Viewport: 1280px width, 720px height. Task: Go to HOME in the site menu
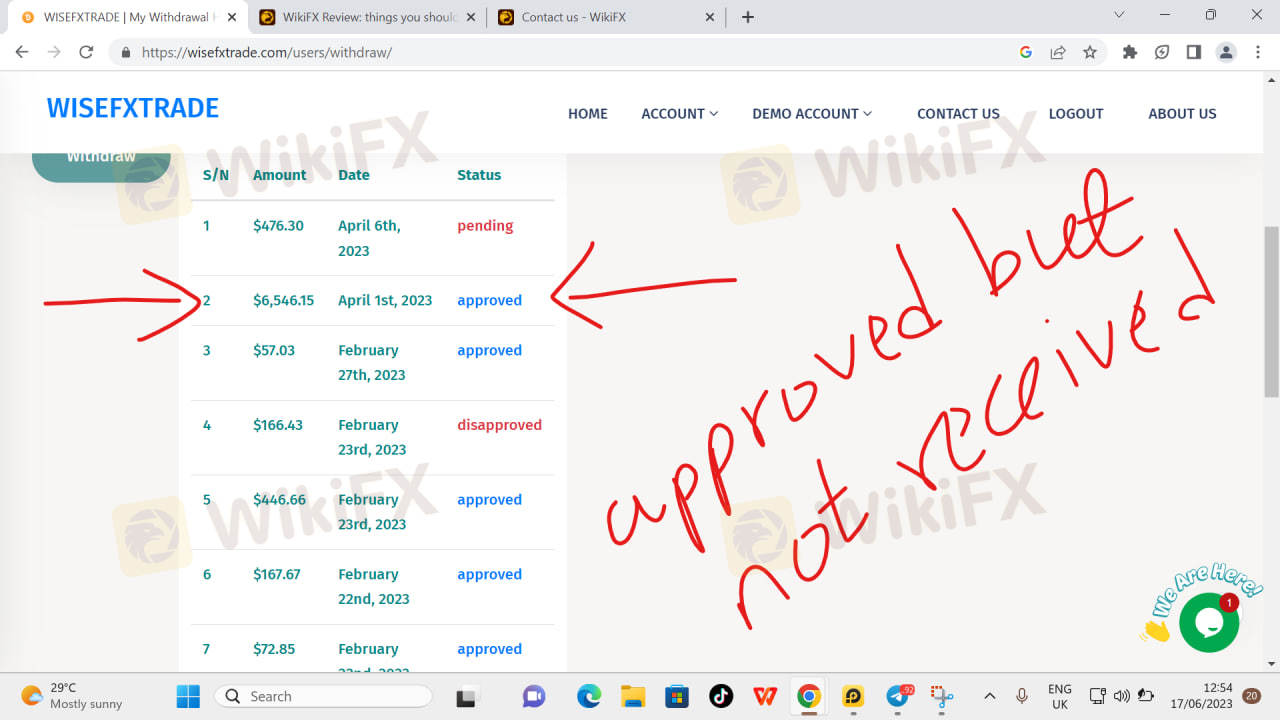[588, 114]
